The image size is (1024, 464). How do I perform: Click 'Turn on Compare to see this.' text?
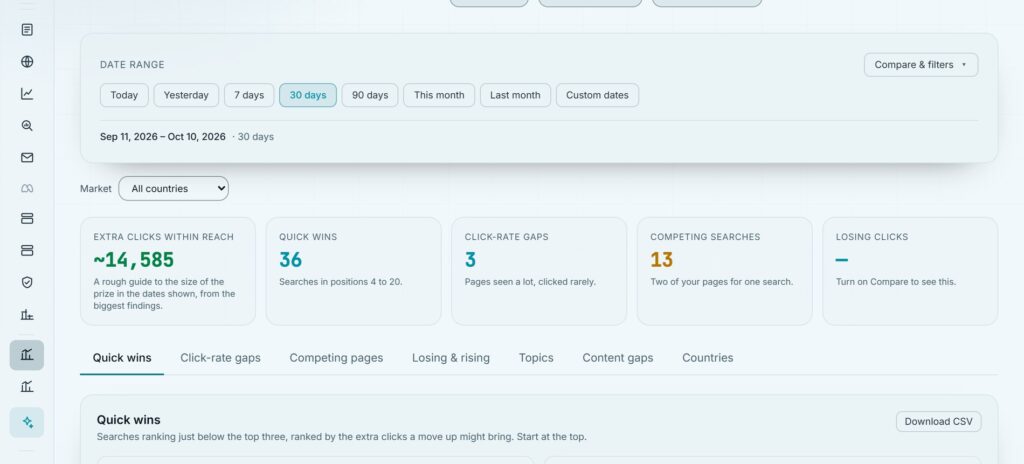(x=896, y=282)
